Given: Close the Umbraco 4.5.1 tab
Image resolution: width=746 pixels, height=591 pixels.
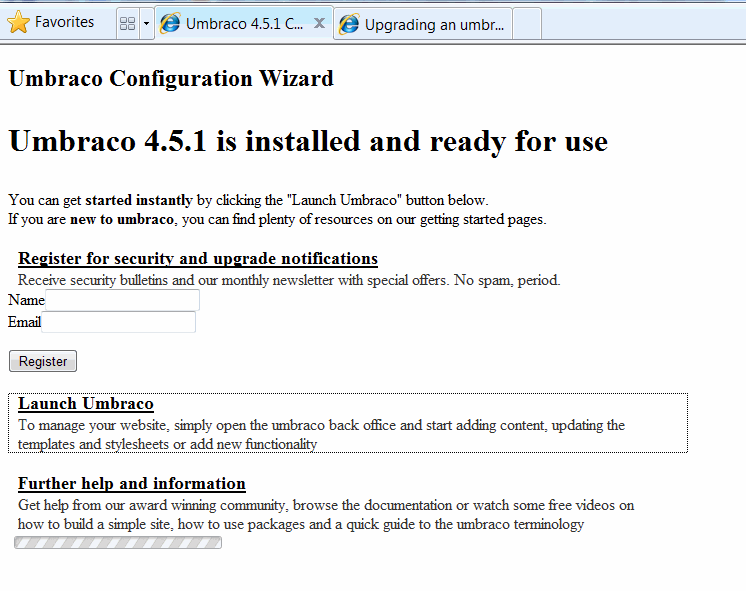Looking at the screenshot, I should coord(320,23).
